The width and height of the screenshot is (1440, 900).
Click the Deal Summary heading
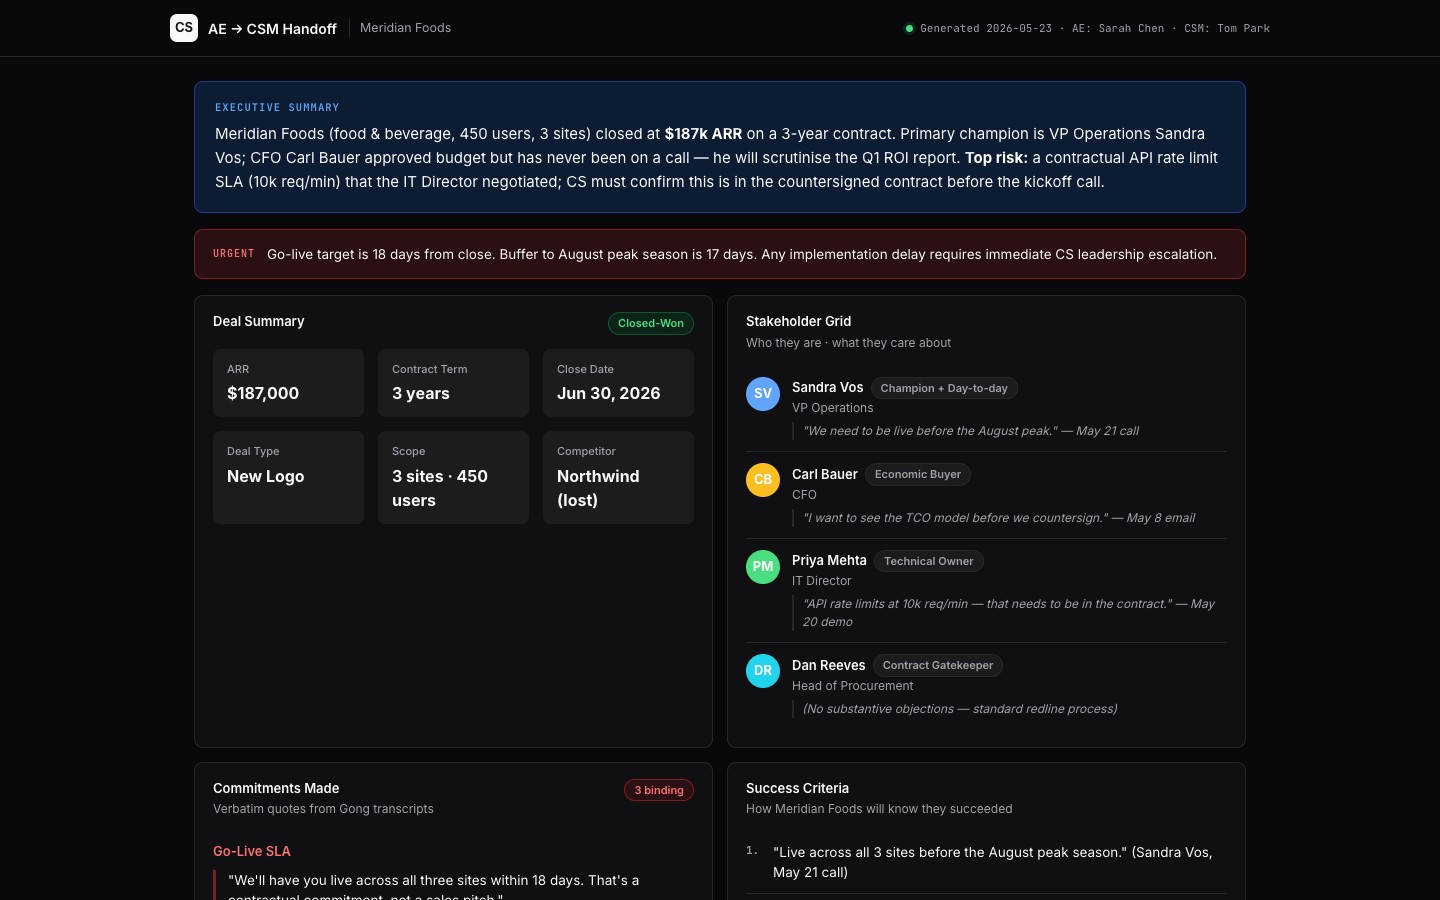pyautogui.click(x=258, y=321)
